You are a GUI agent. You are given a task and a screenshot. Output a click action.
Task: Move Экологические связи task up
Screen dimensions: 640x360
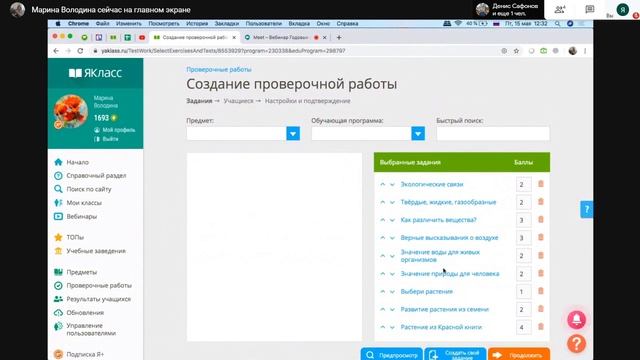pyautogui.click(x=382, y=184)
